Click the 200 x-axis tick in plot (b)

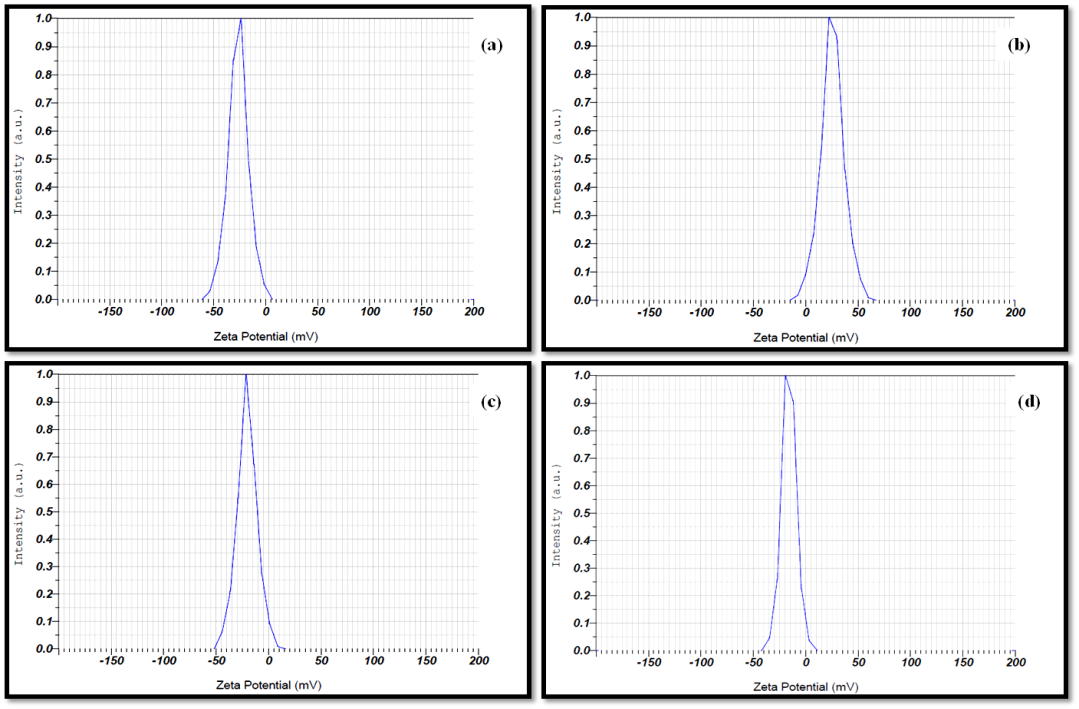click(x=1014, y=313)
